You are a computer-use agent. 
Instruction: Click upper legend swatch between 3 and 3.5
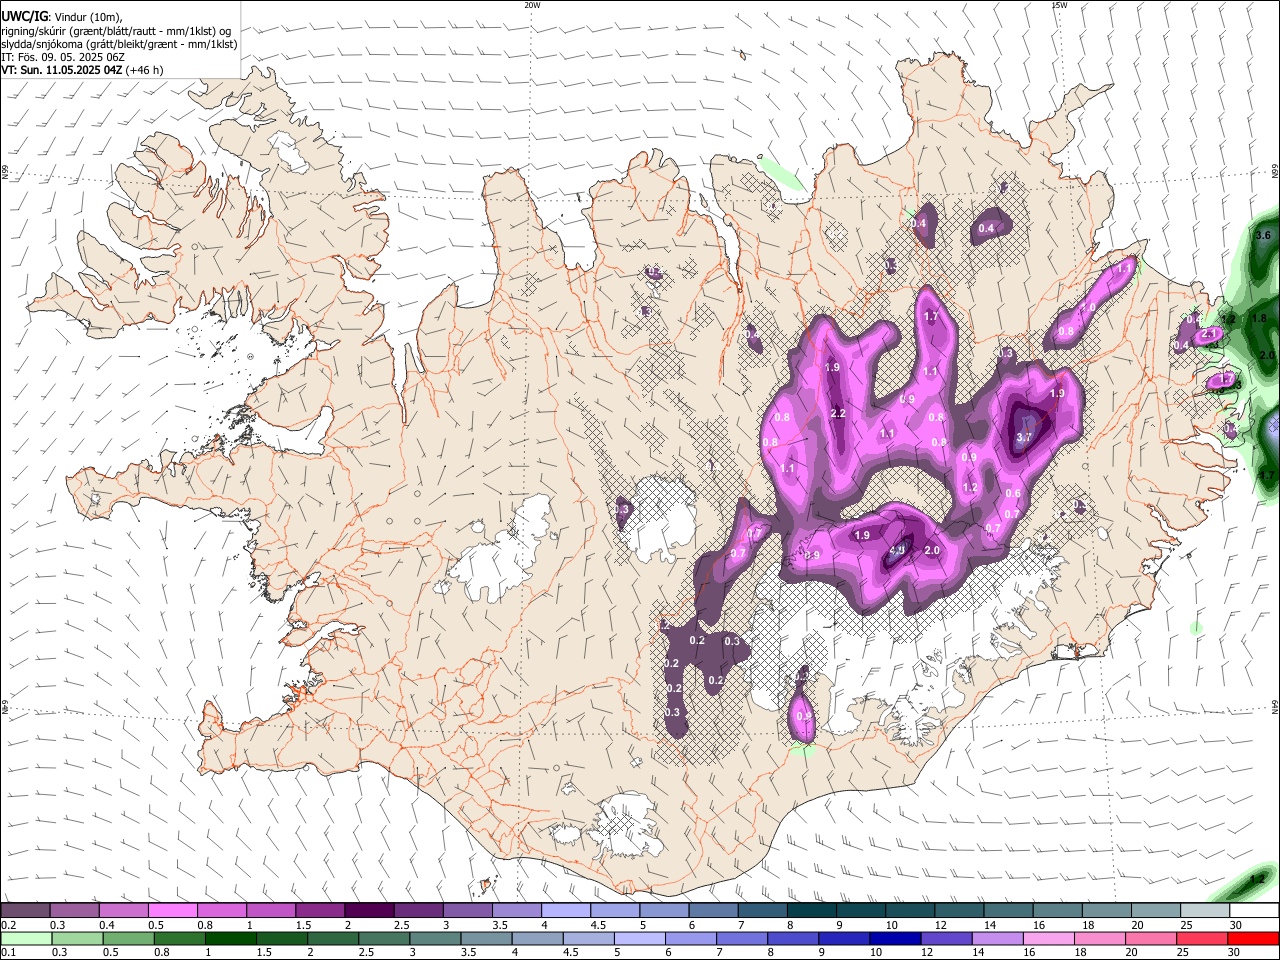point(467,911)
